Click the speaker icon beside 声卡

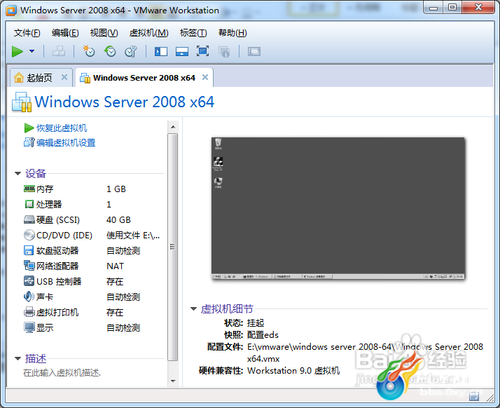tap(29, 296)
